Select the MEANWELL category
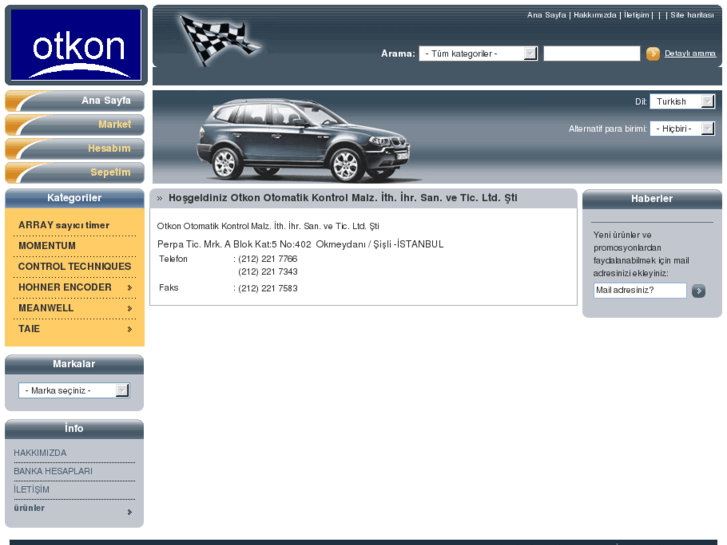Image resolution: width=727 pixels, height=545 pixels. click(x=46, y=308)
